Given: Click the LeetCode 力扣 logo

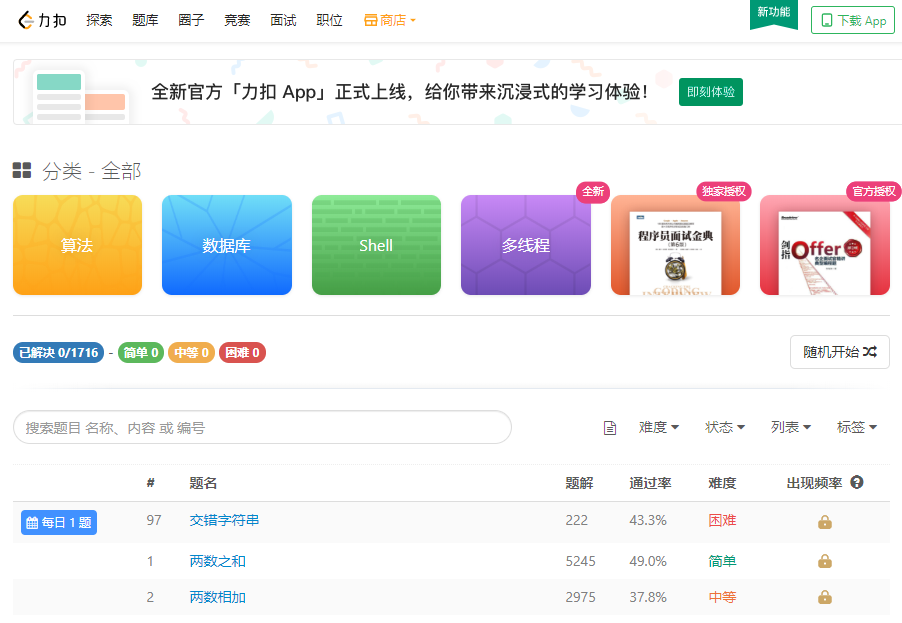Looking at the screenshot, I should pos(43,20).
